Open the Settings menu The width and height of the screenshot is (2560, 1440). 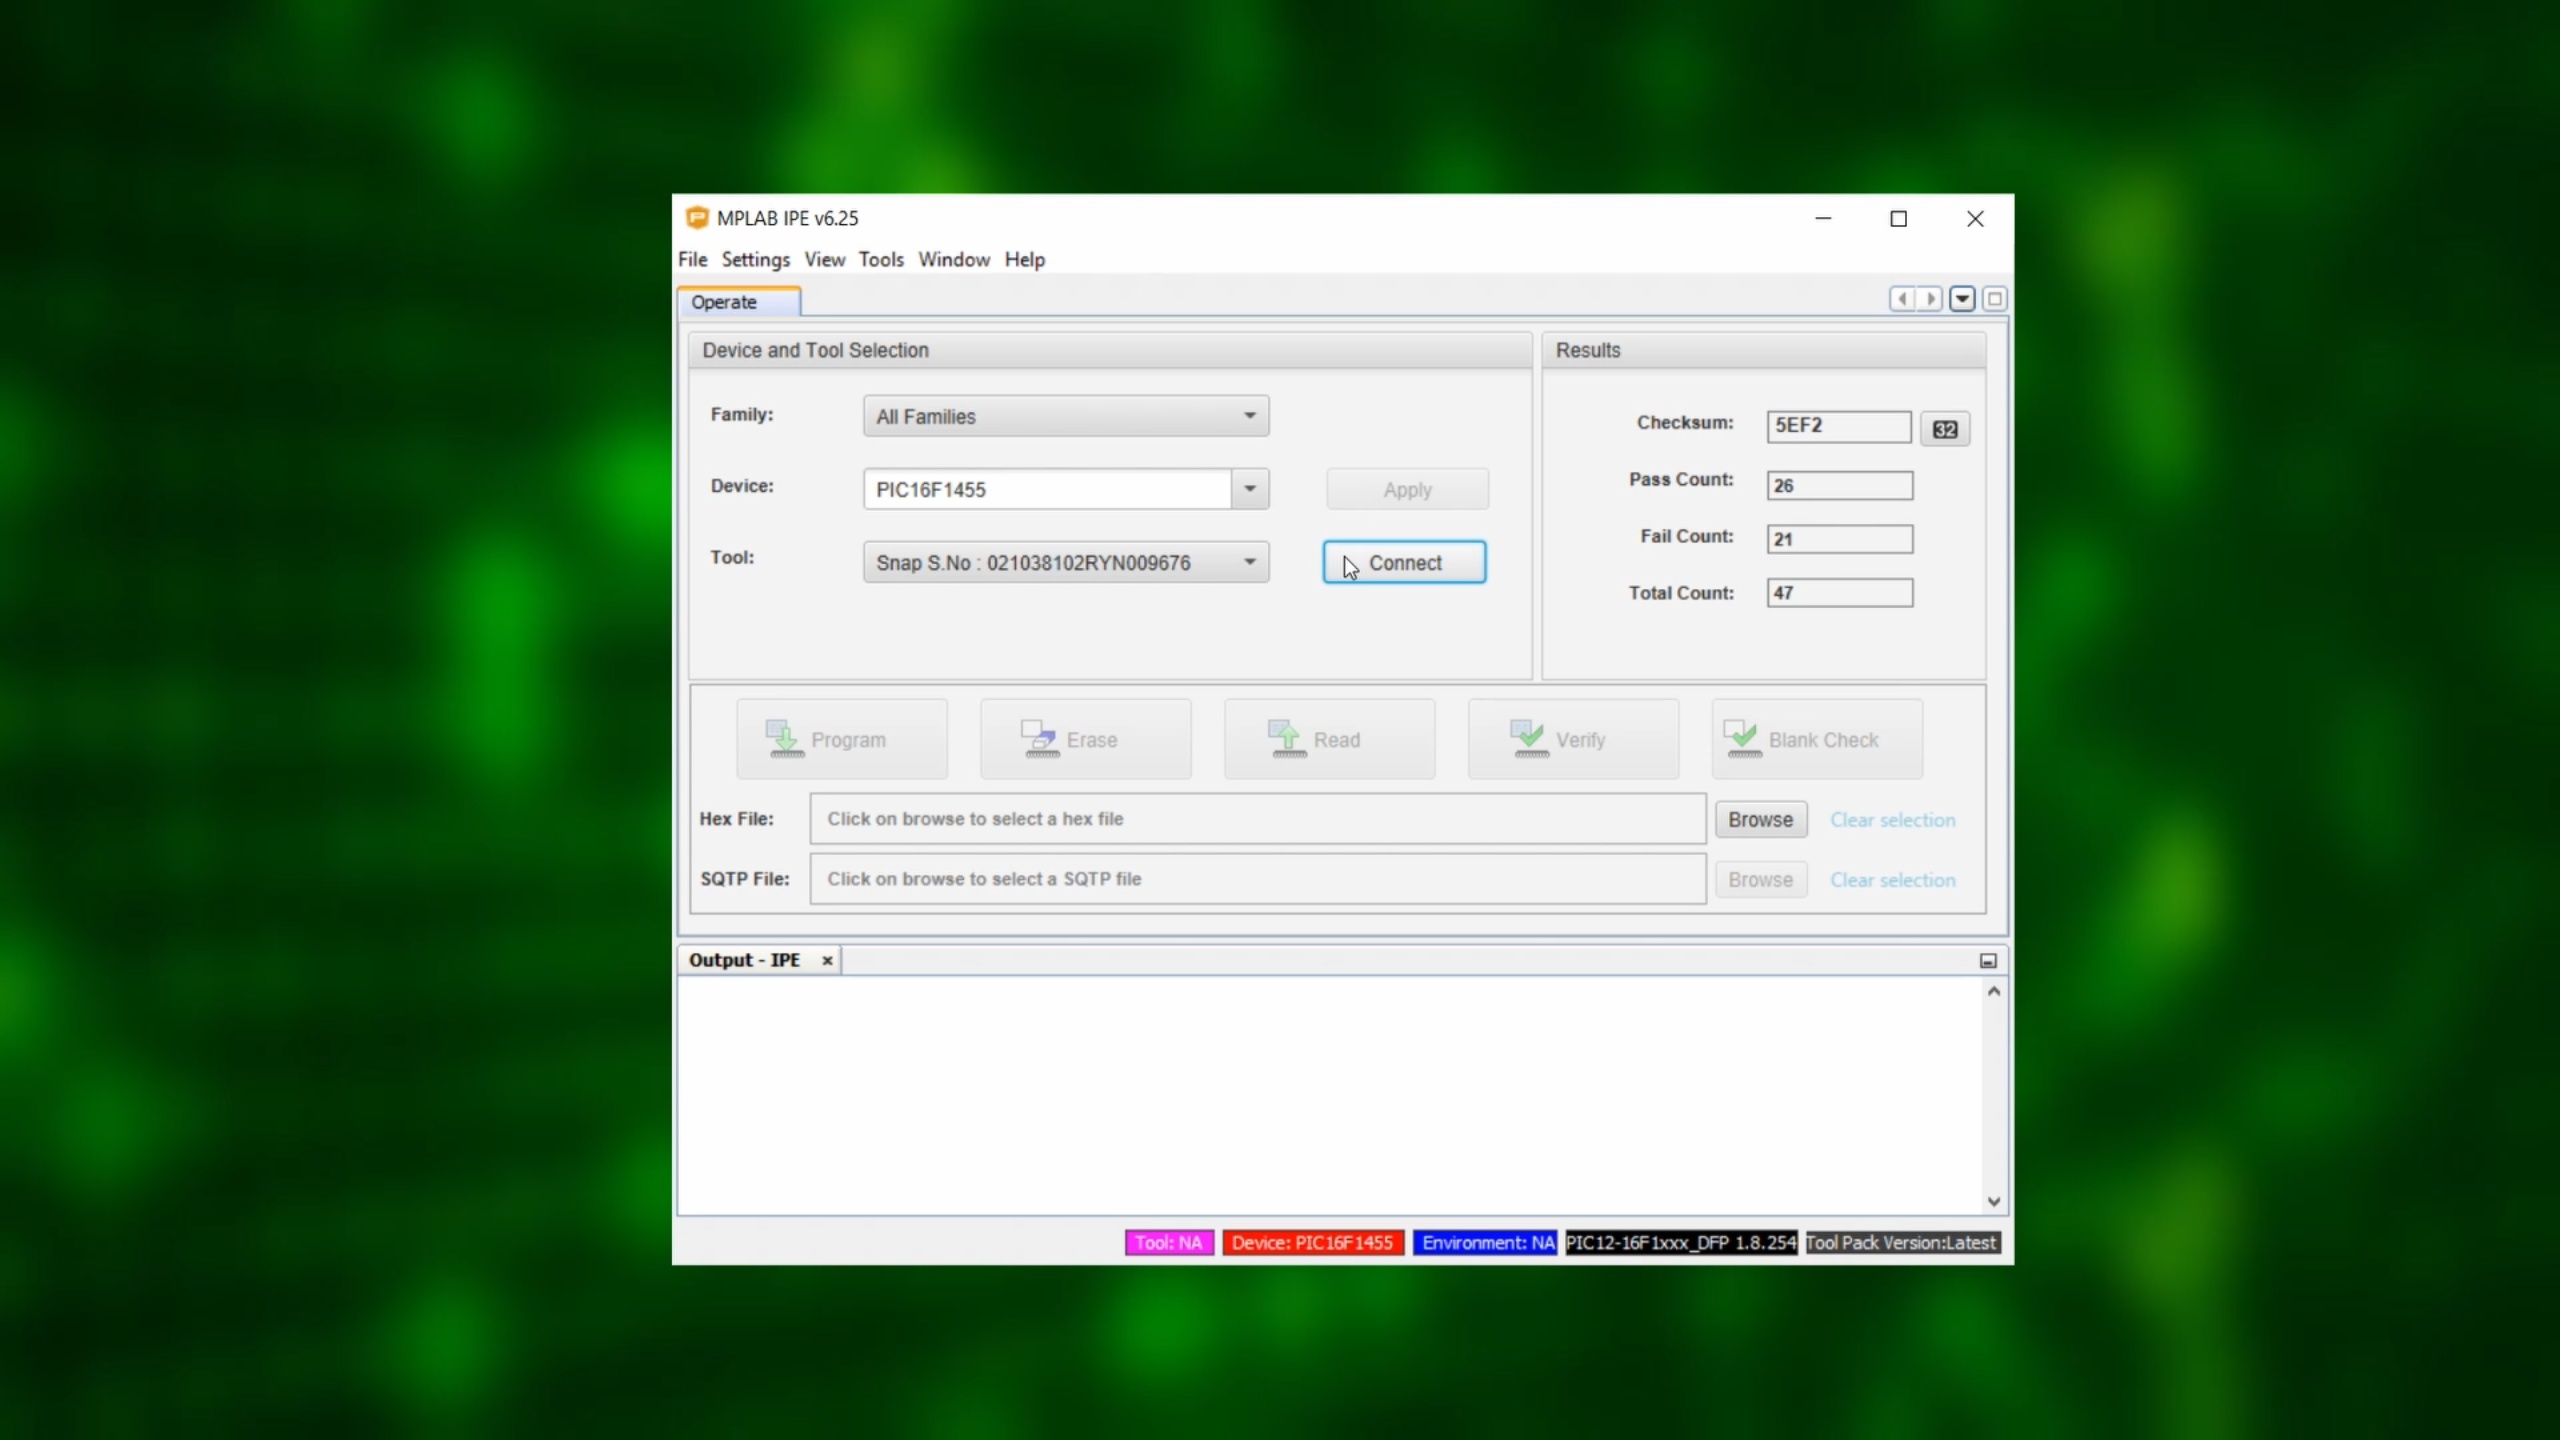[755, 259]
